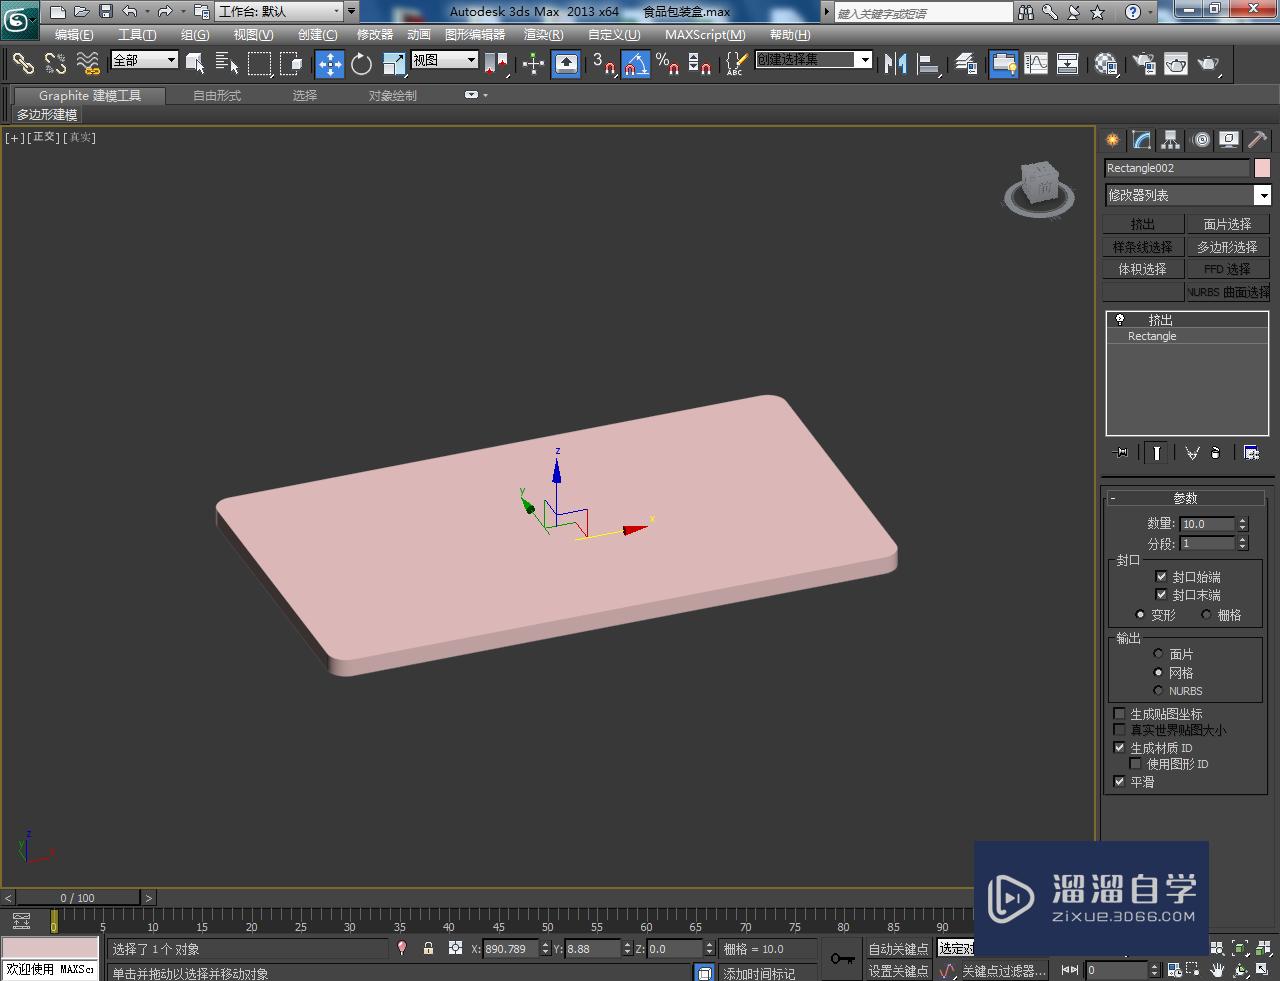Image resolution: width=1280 pixels, height=981 pixels.
Task: Click the 自动关键点 button
Action: (x=898, y=949)
